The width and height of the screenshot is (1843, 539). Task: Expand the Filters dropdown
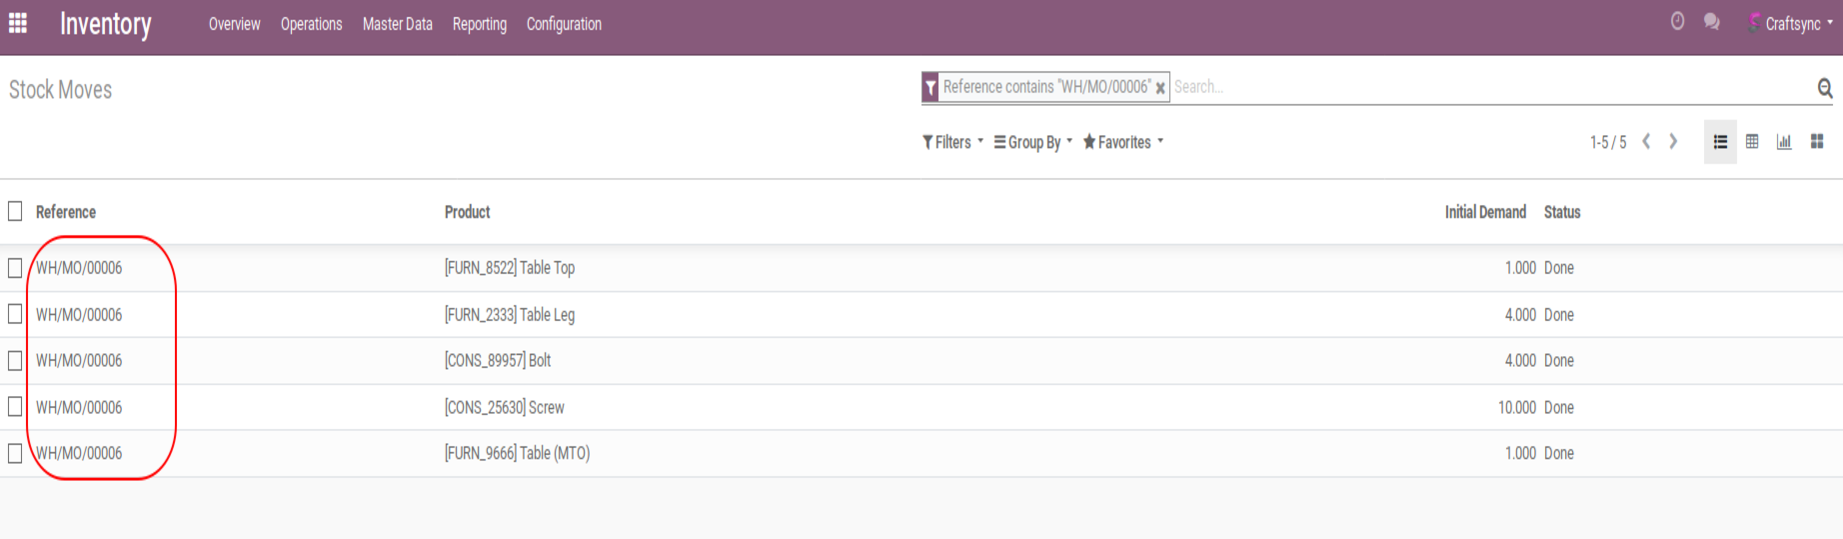(x=952, y=142)
